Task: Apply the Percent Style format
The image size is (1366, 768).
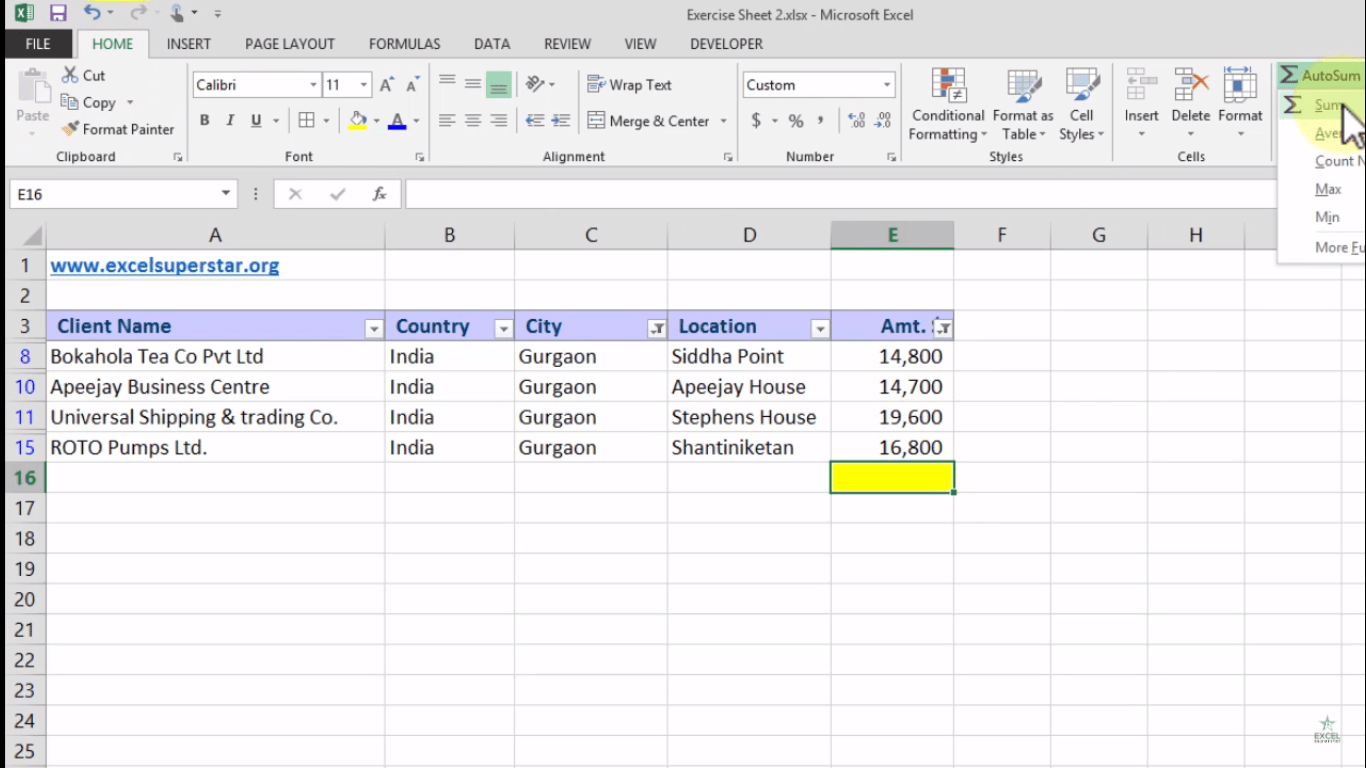Action: pyautogui.click(x=795, y=121)
